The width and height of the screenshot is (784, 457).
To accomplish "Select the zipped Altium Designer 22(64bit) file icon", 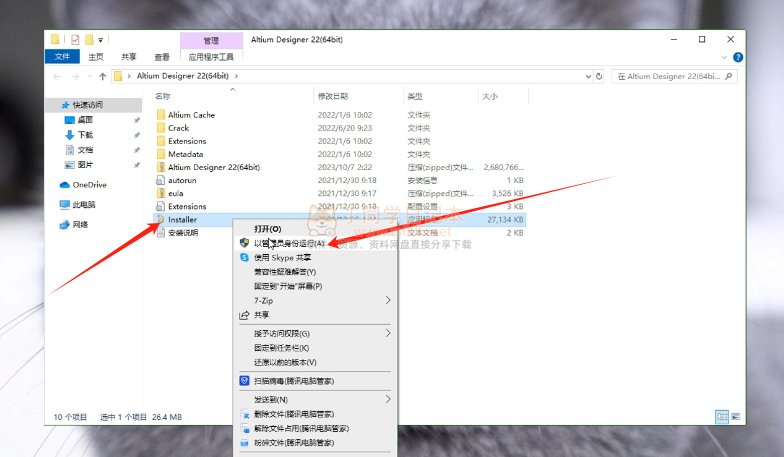I will [160, 167].
